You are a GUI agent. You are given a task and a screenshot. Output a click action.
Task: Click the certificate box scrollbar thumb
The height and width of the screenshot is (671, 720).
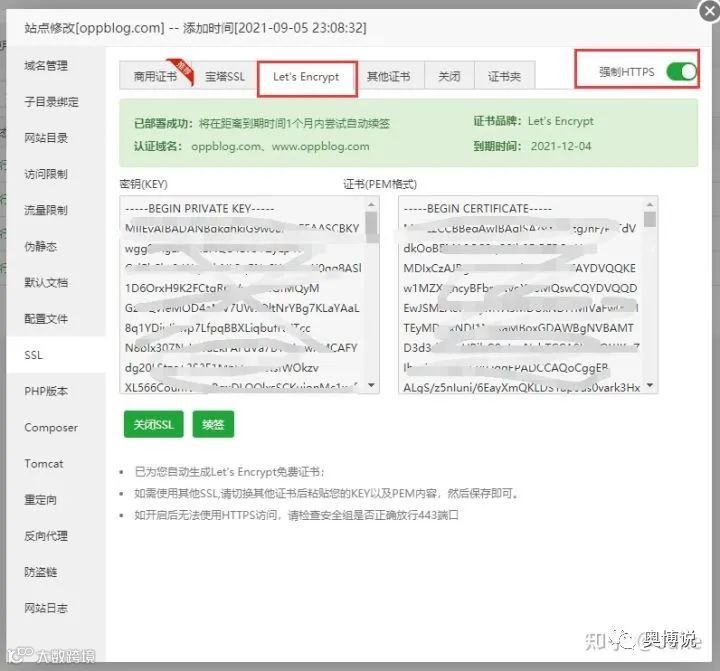click(650, 220)
